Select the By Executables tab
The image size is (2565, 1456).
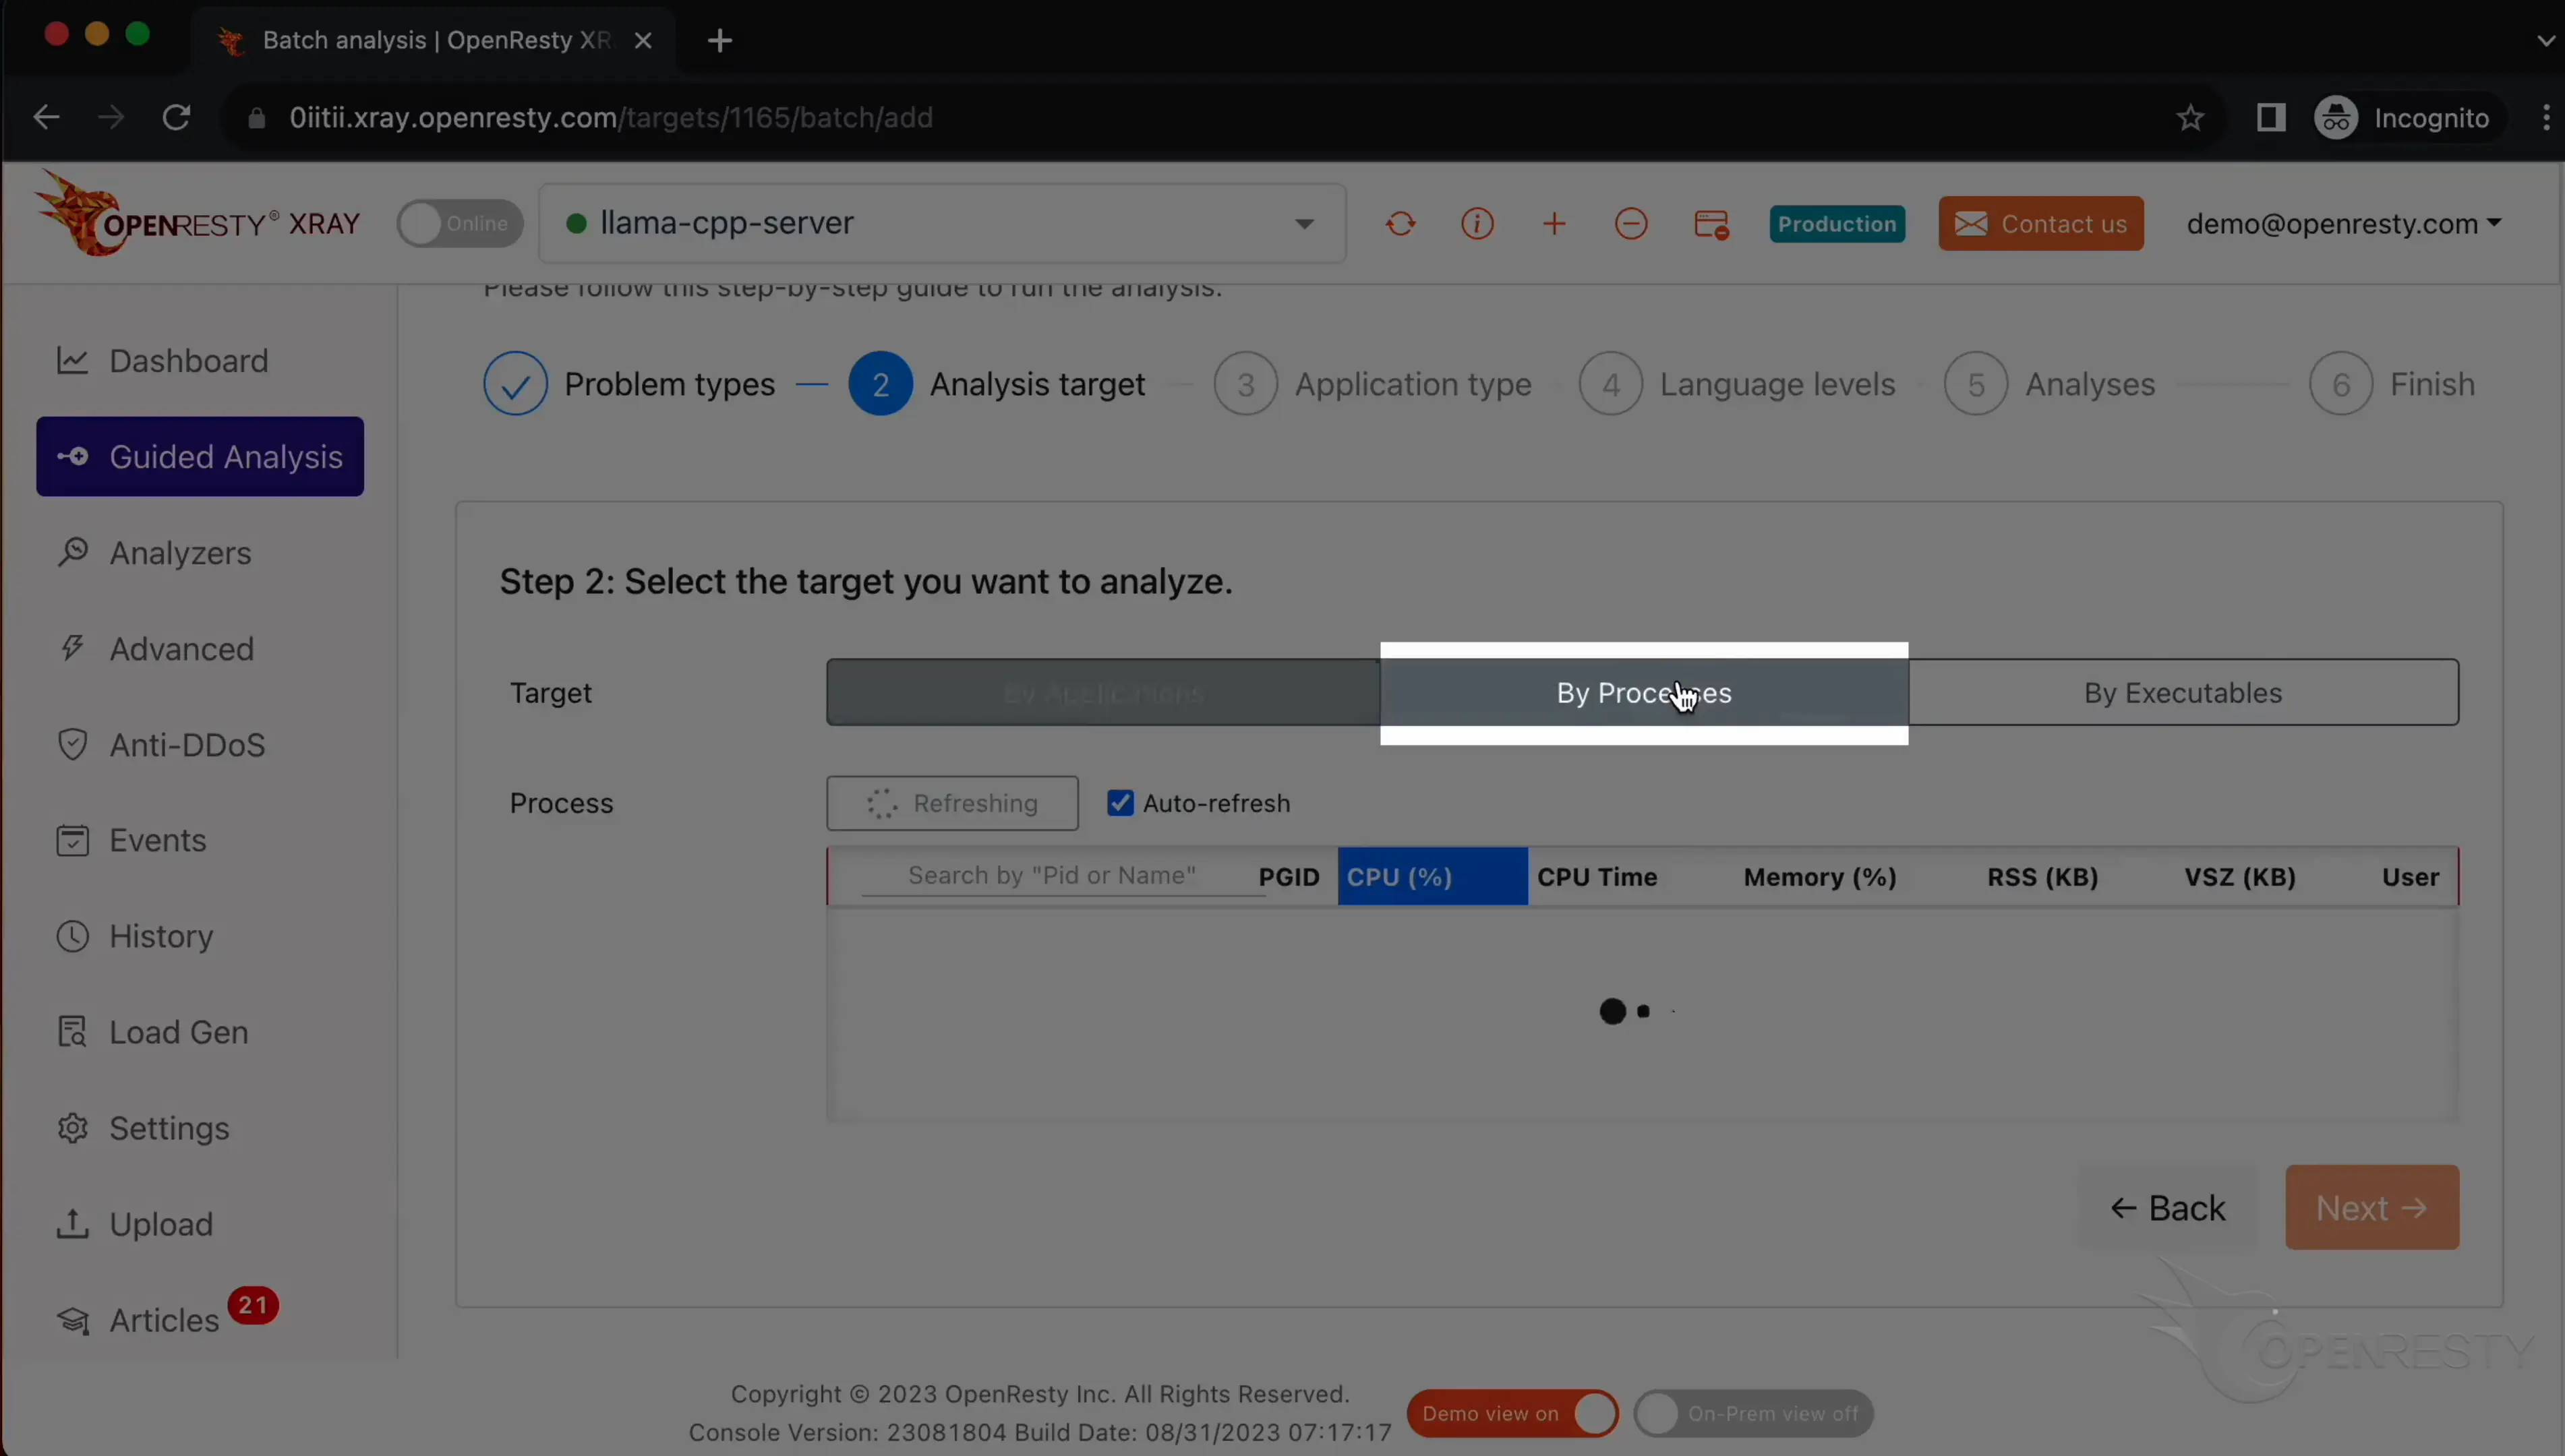pyautogui.click(x=2182, y=692)
